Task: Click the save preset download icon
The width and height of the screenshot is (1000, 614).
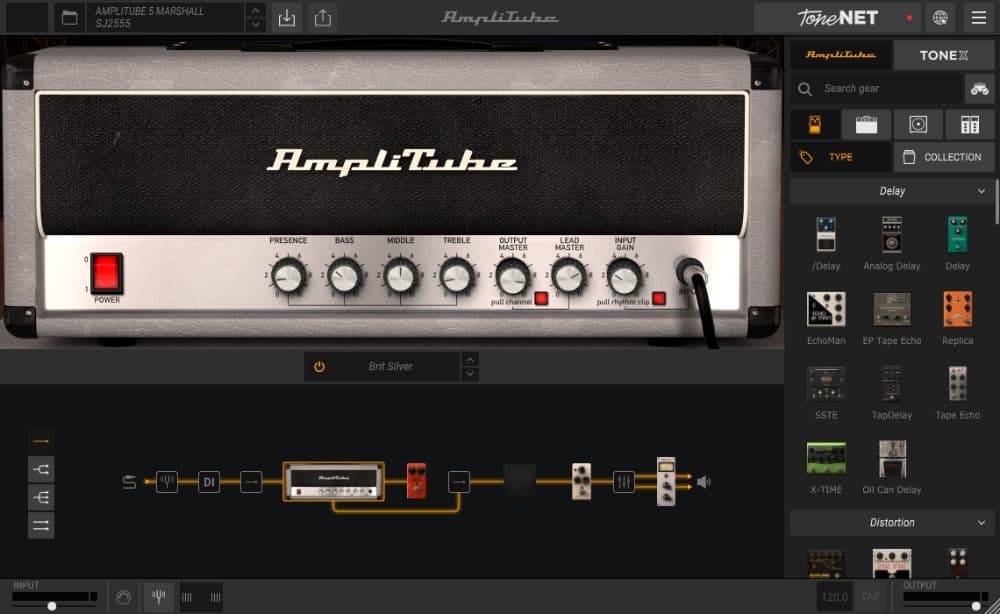Action: [x=287, y=18]
